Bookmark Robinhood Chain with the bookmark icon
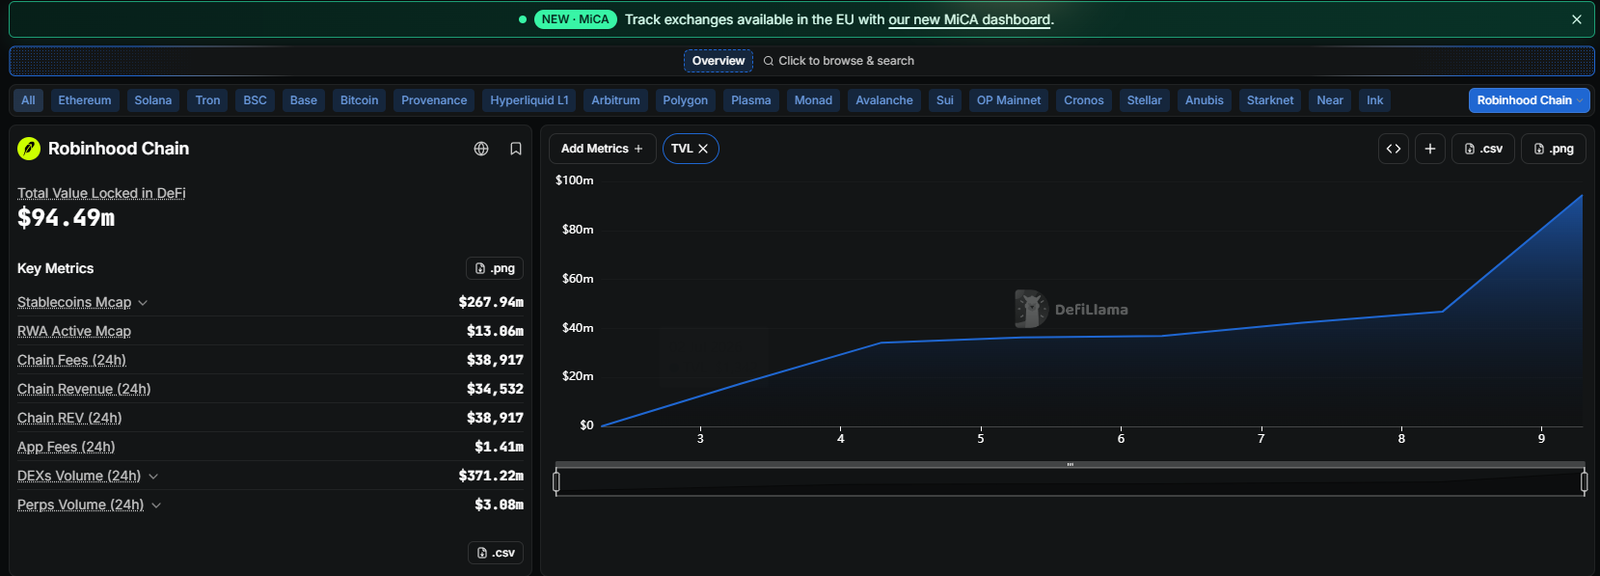Viewport: 1600px width, 576px height. (516, 149)
